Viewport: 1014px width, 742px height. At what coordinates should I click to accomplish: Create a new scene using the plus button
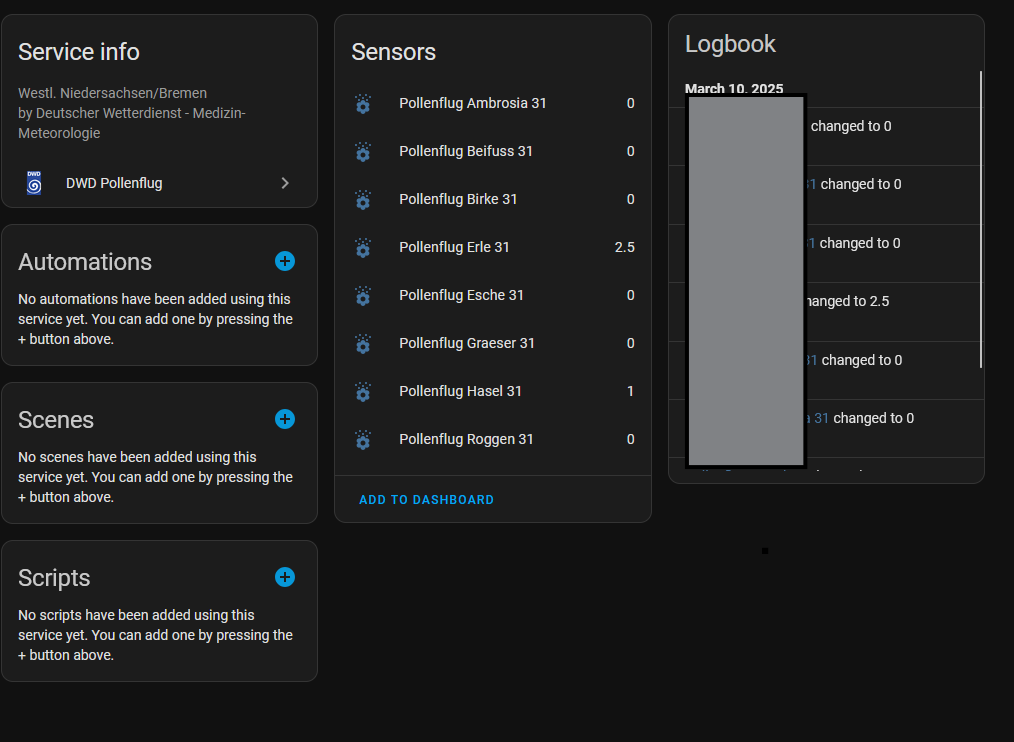pos(284,419)
